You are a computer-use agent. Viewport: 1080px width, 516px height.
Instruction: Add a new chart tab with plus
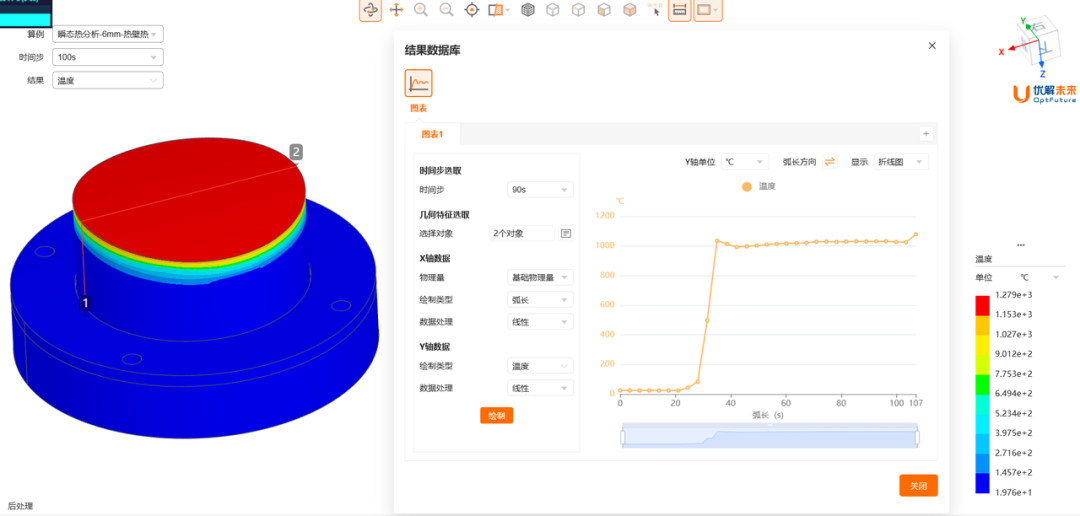click(926, 134)
